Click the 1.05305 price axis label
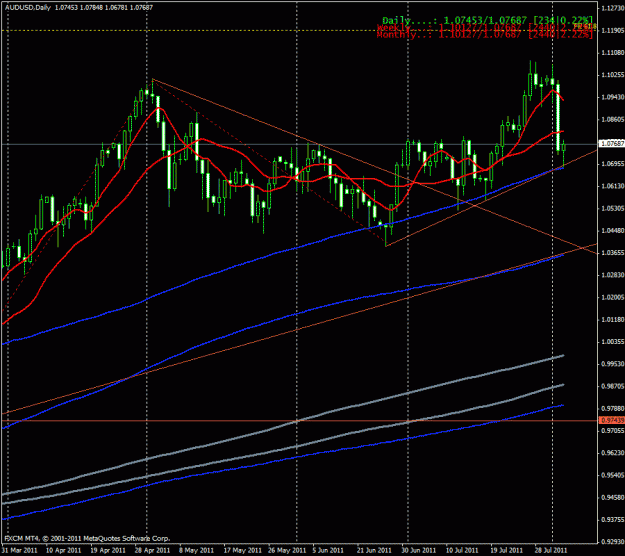Viewport: 625px width, 556px height. 613,208
